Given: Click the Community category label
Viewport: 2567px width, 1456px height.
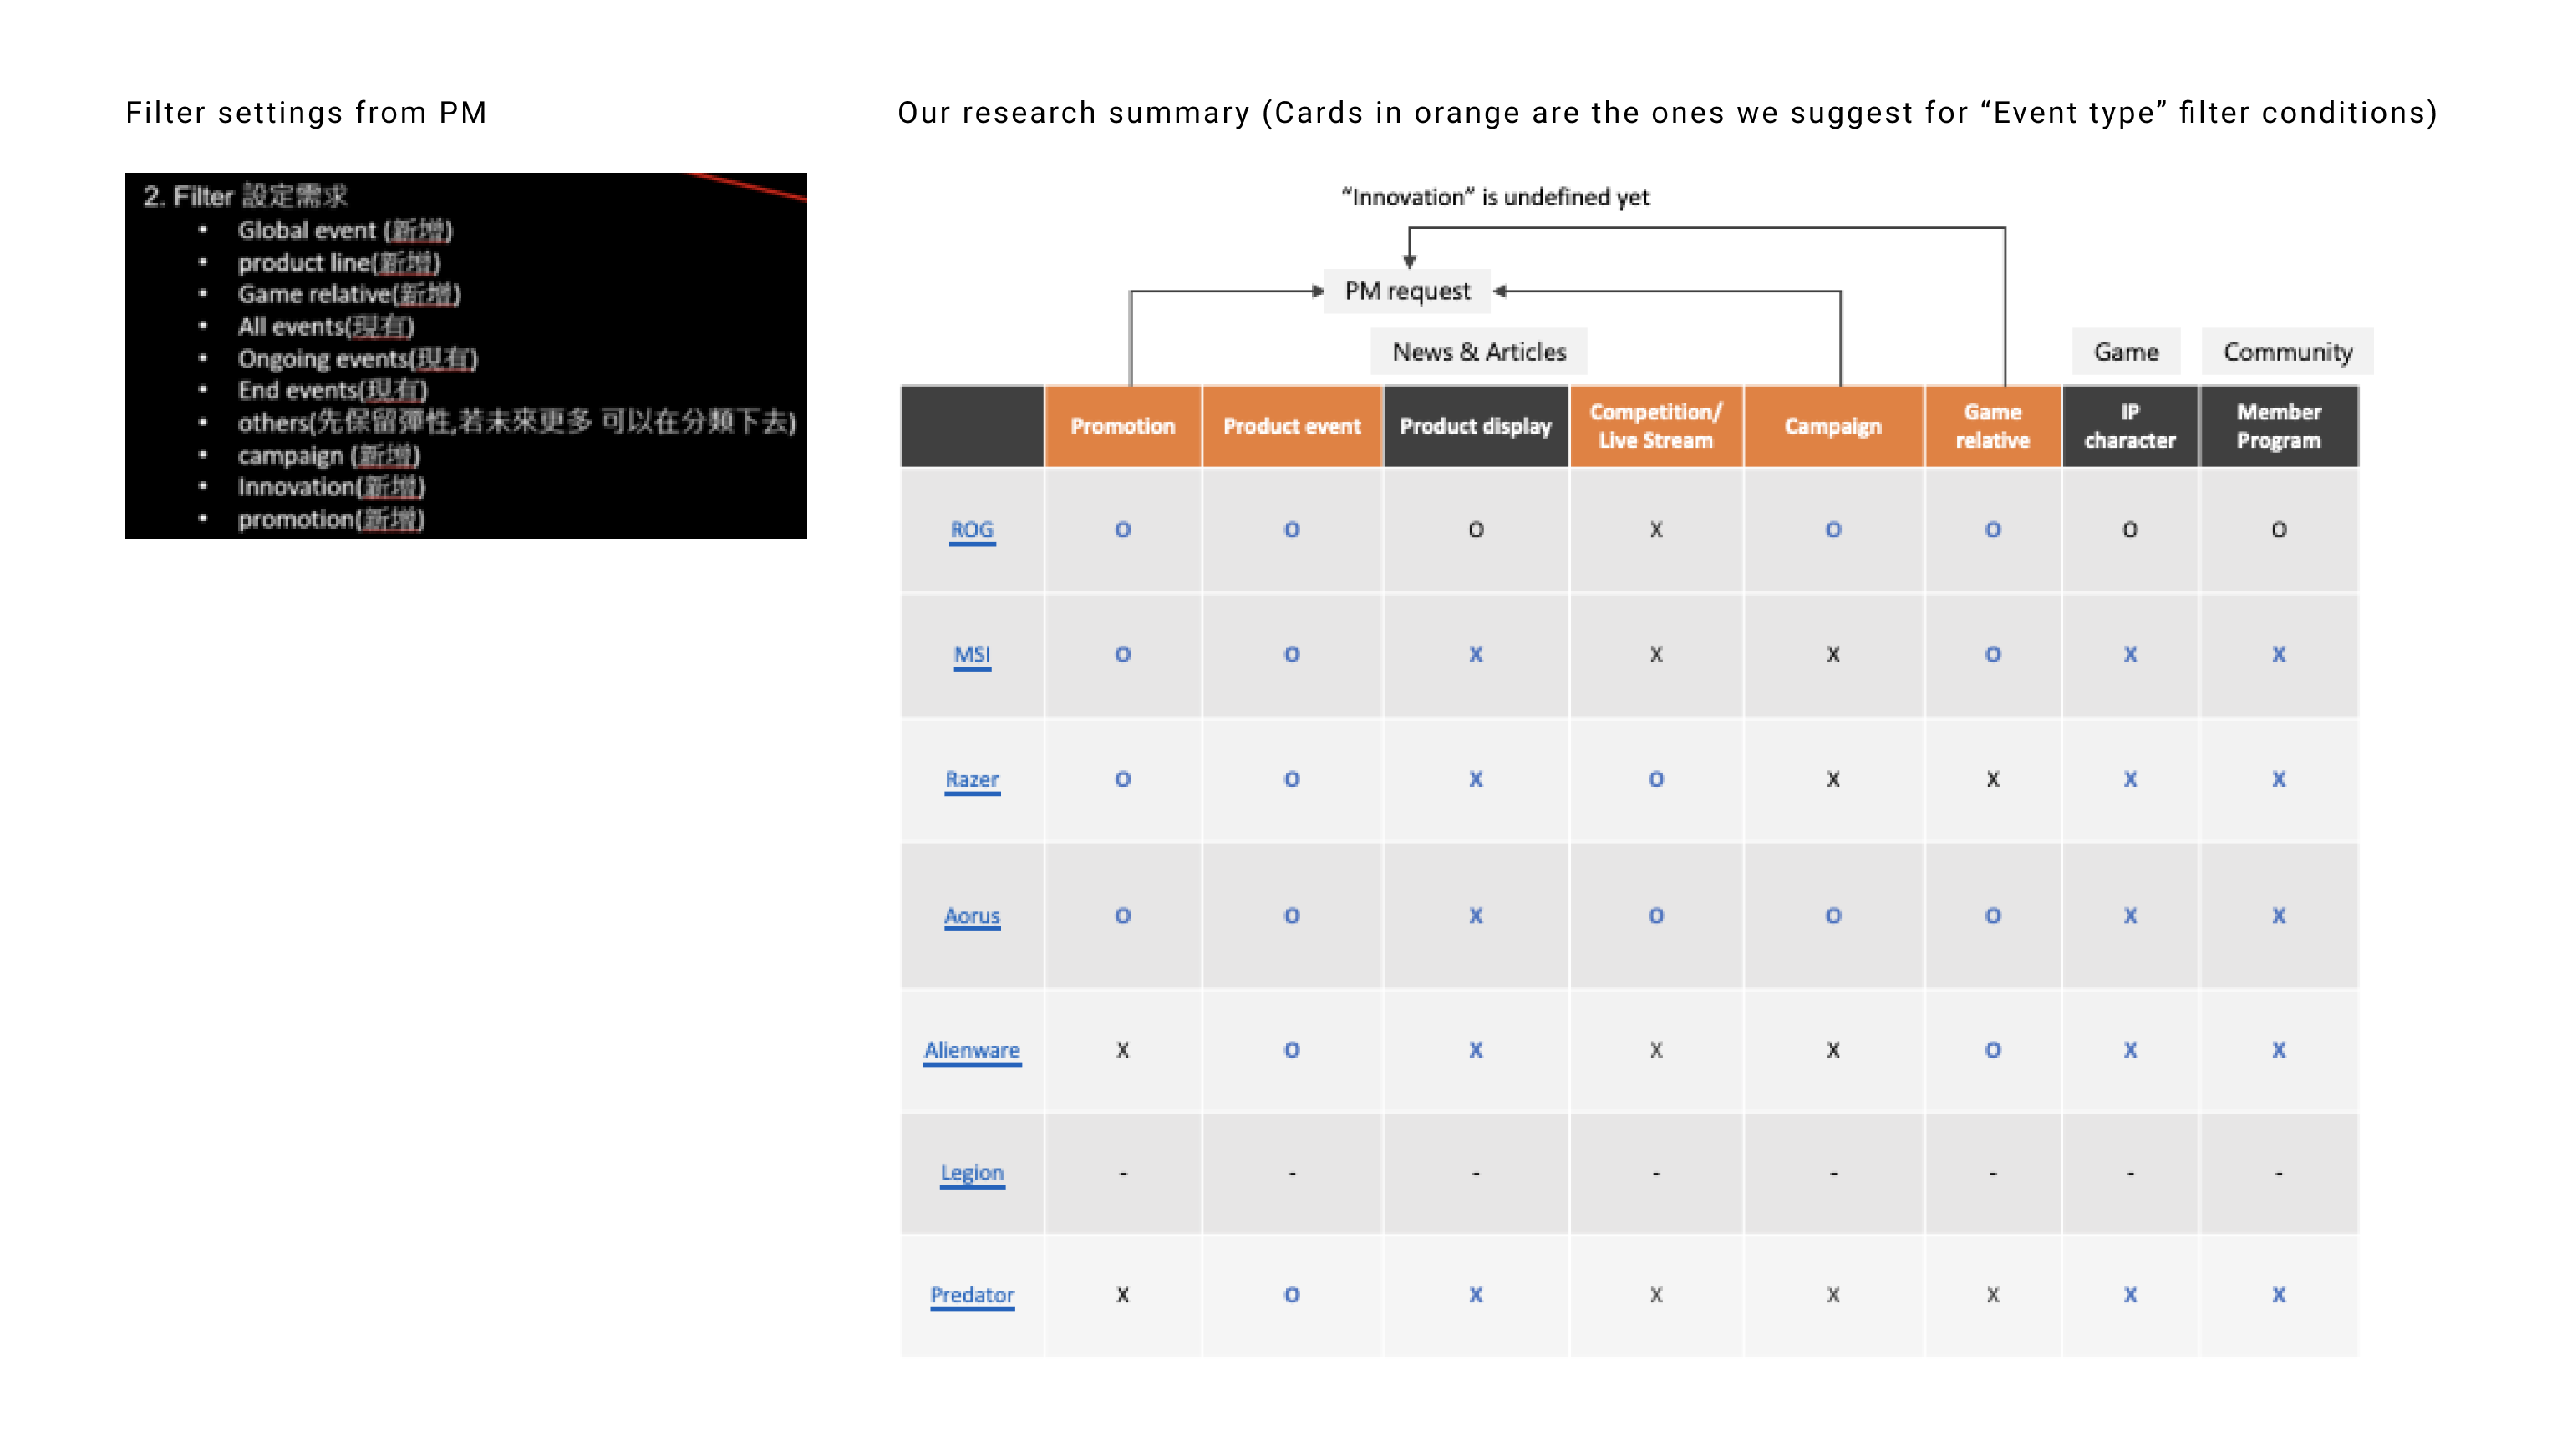Looking at the screenshot, I should (x=2287, y=352).
